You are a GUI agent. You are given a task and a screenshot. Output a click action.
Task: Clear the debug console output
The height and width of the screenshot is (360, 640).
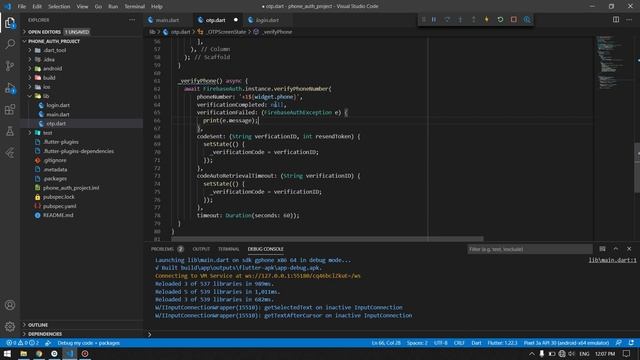602,249
